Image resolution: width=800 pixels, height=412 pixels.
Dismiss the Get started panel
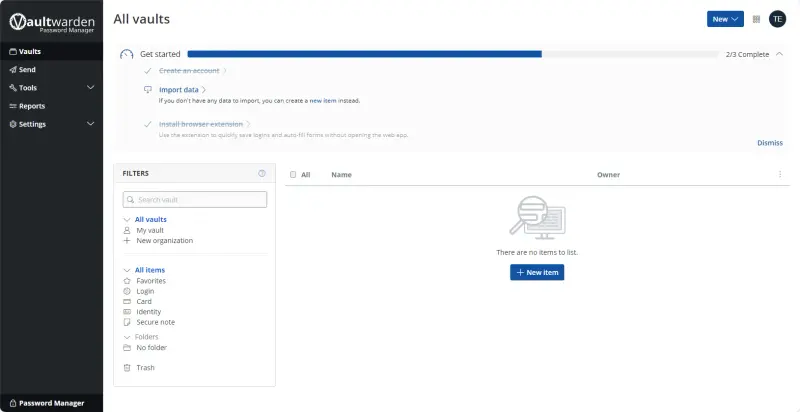pyautogui.click(x=770, y=143)
